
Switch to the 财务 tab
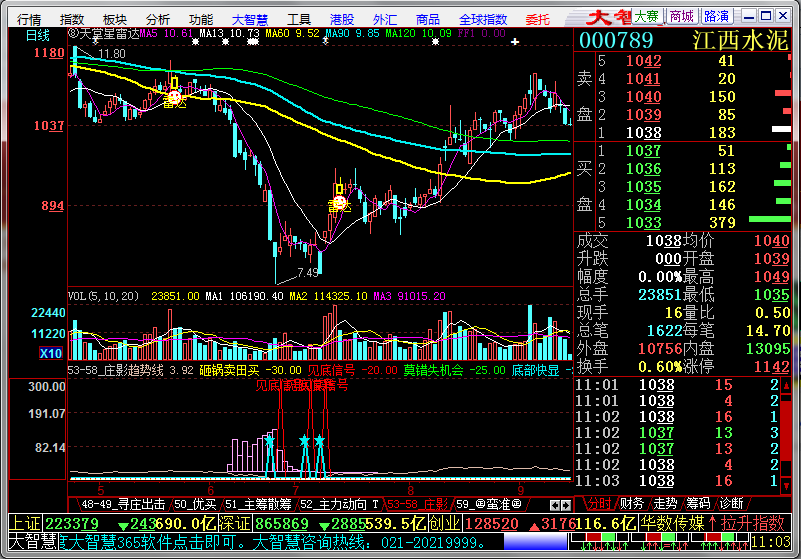(x=632, y=504)
